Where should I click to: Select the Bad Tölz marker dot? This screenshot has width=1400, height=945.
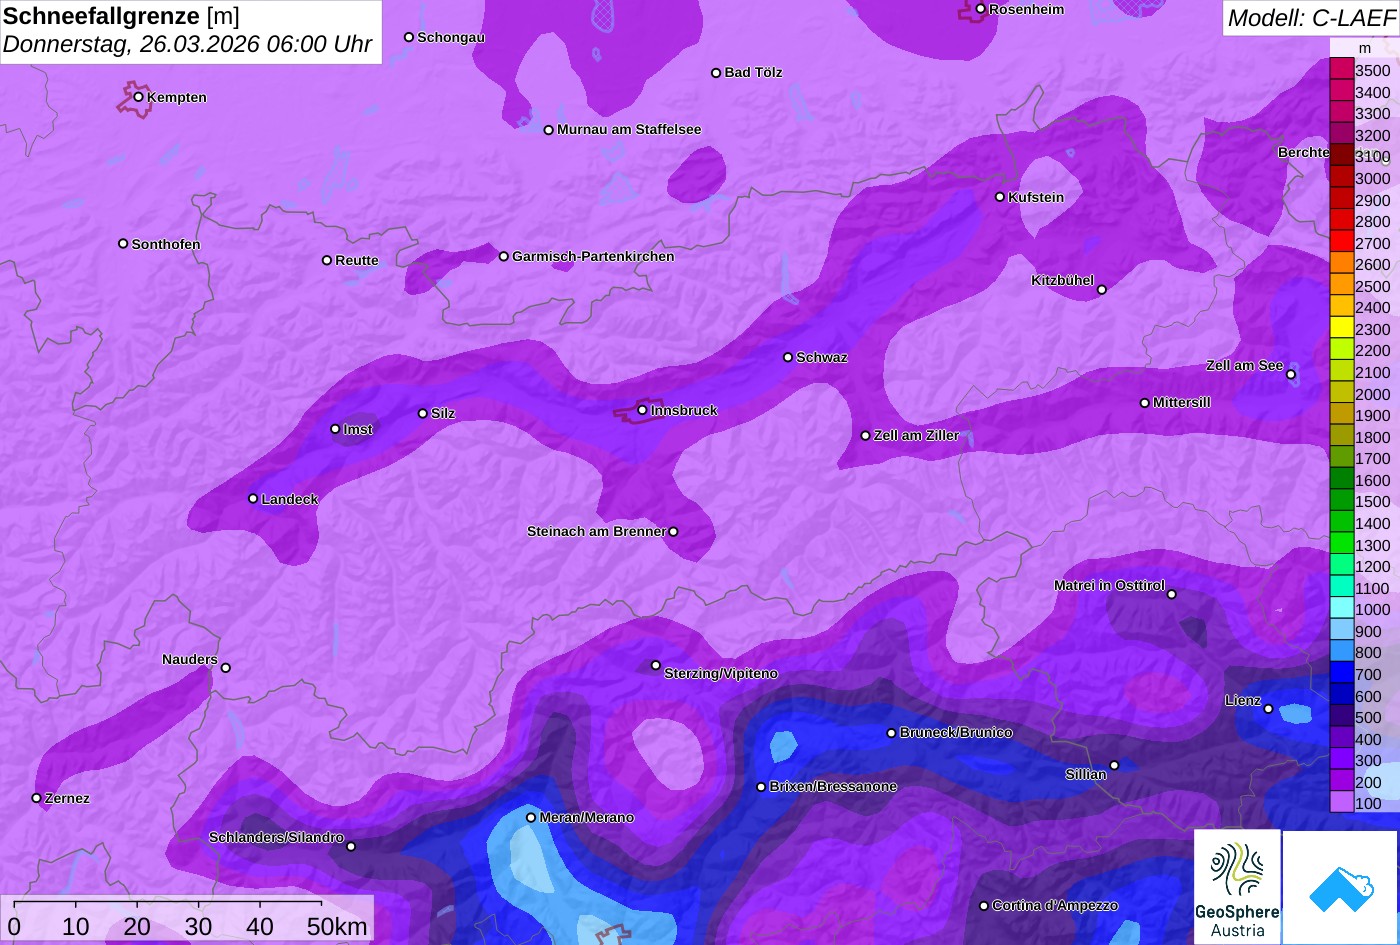click(x=716, y=73)
